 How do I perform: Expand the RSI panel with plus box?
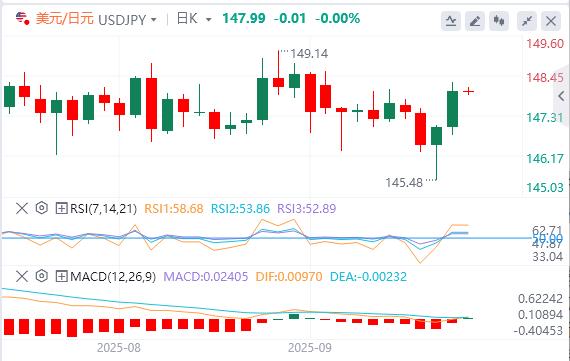[61, 208]
